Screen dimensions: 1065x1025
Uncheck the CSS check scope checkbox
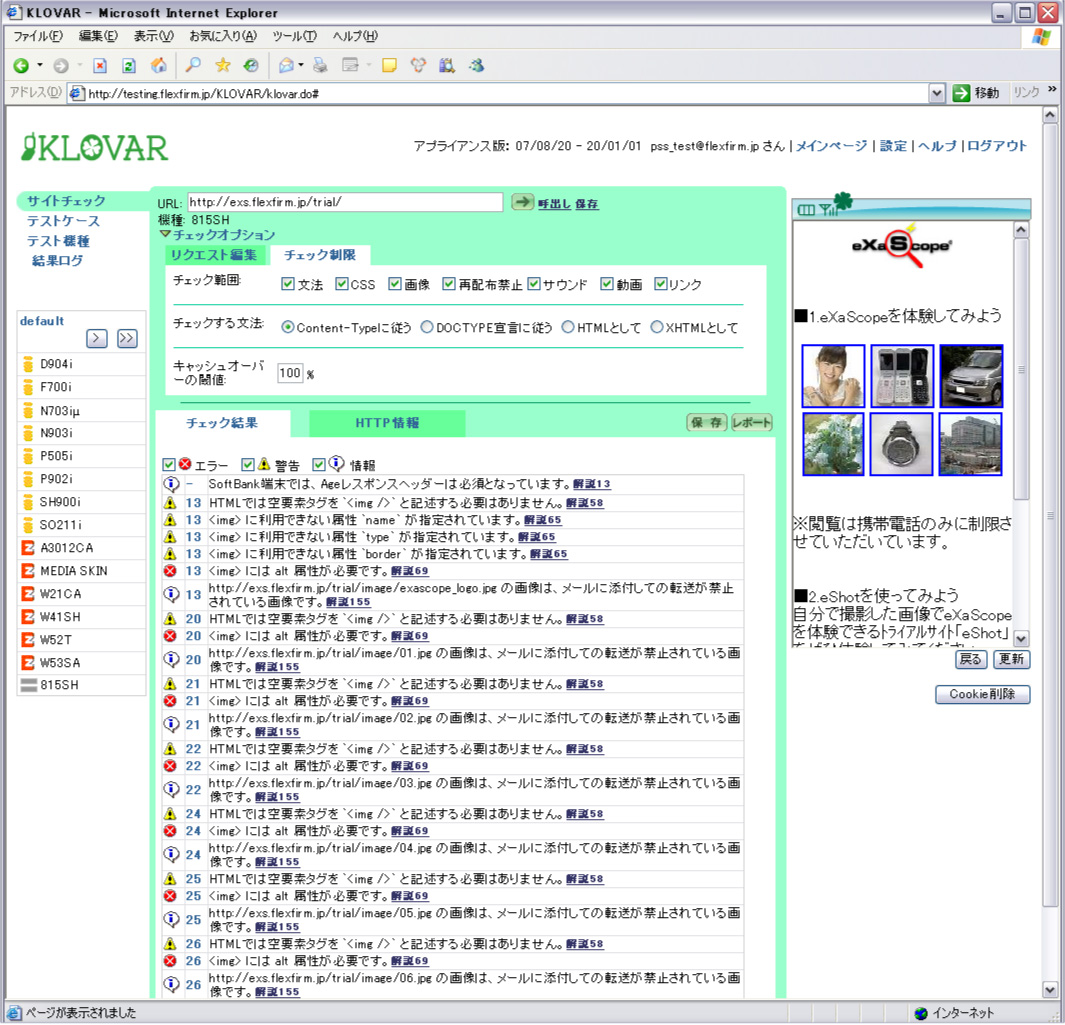[342, 284]
